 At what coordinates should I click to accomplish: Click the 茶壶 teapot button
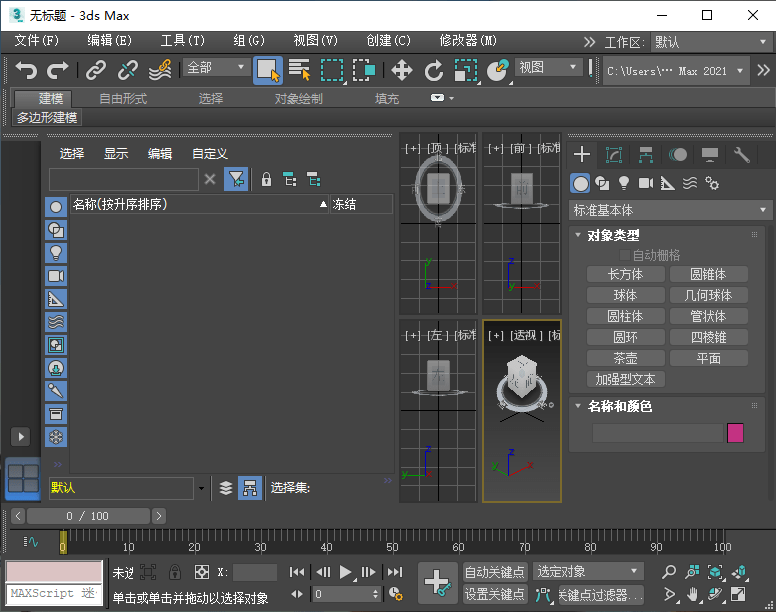click(x=625, y=358)
